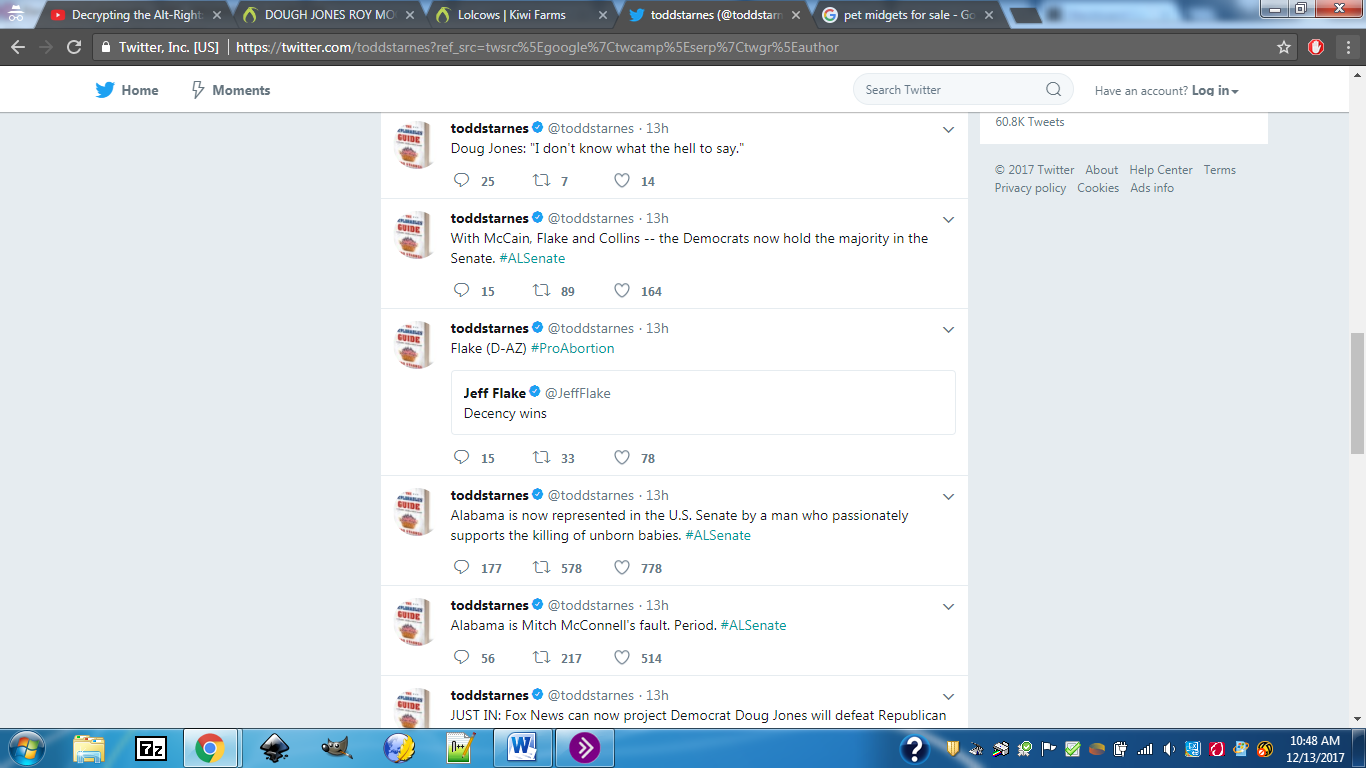Click the search magnifier icon in Twitter search
This screenshot has width=1366, height=768.
(1053, 89)
